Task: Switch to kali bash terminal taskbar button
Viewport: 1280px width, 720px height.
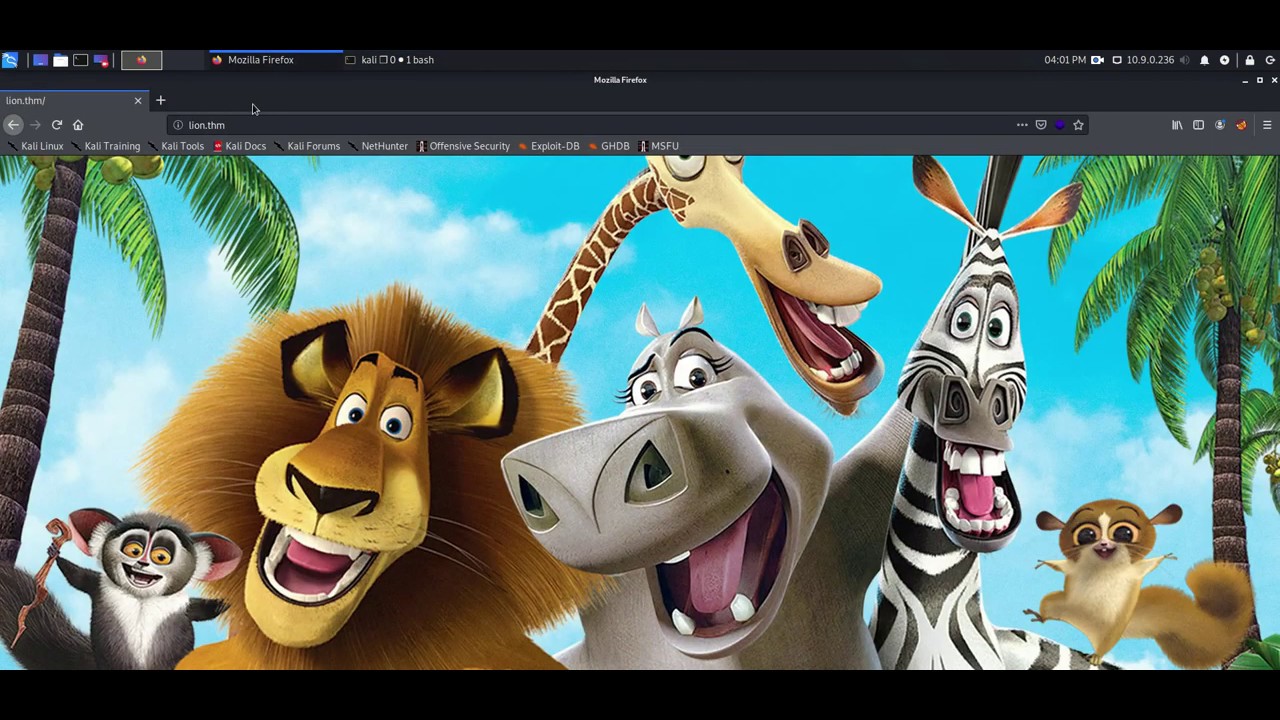Action: (x=390, y=60)
